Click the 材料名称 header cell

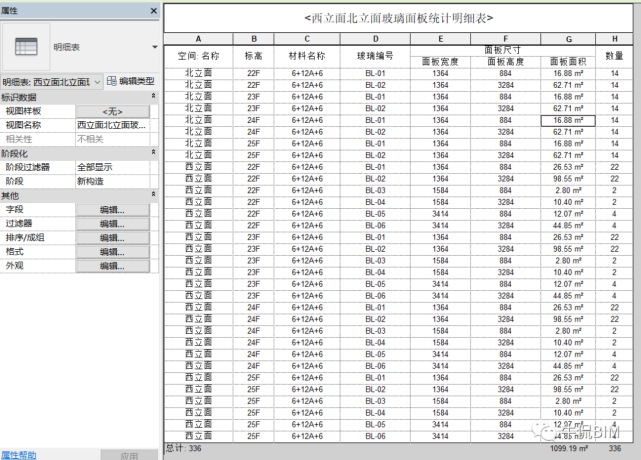307,56
